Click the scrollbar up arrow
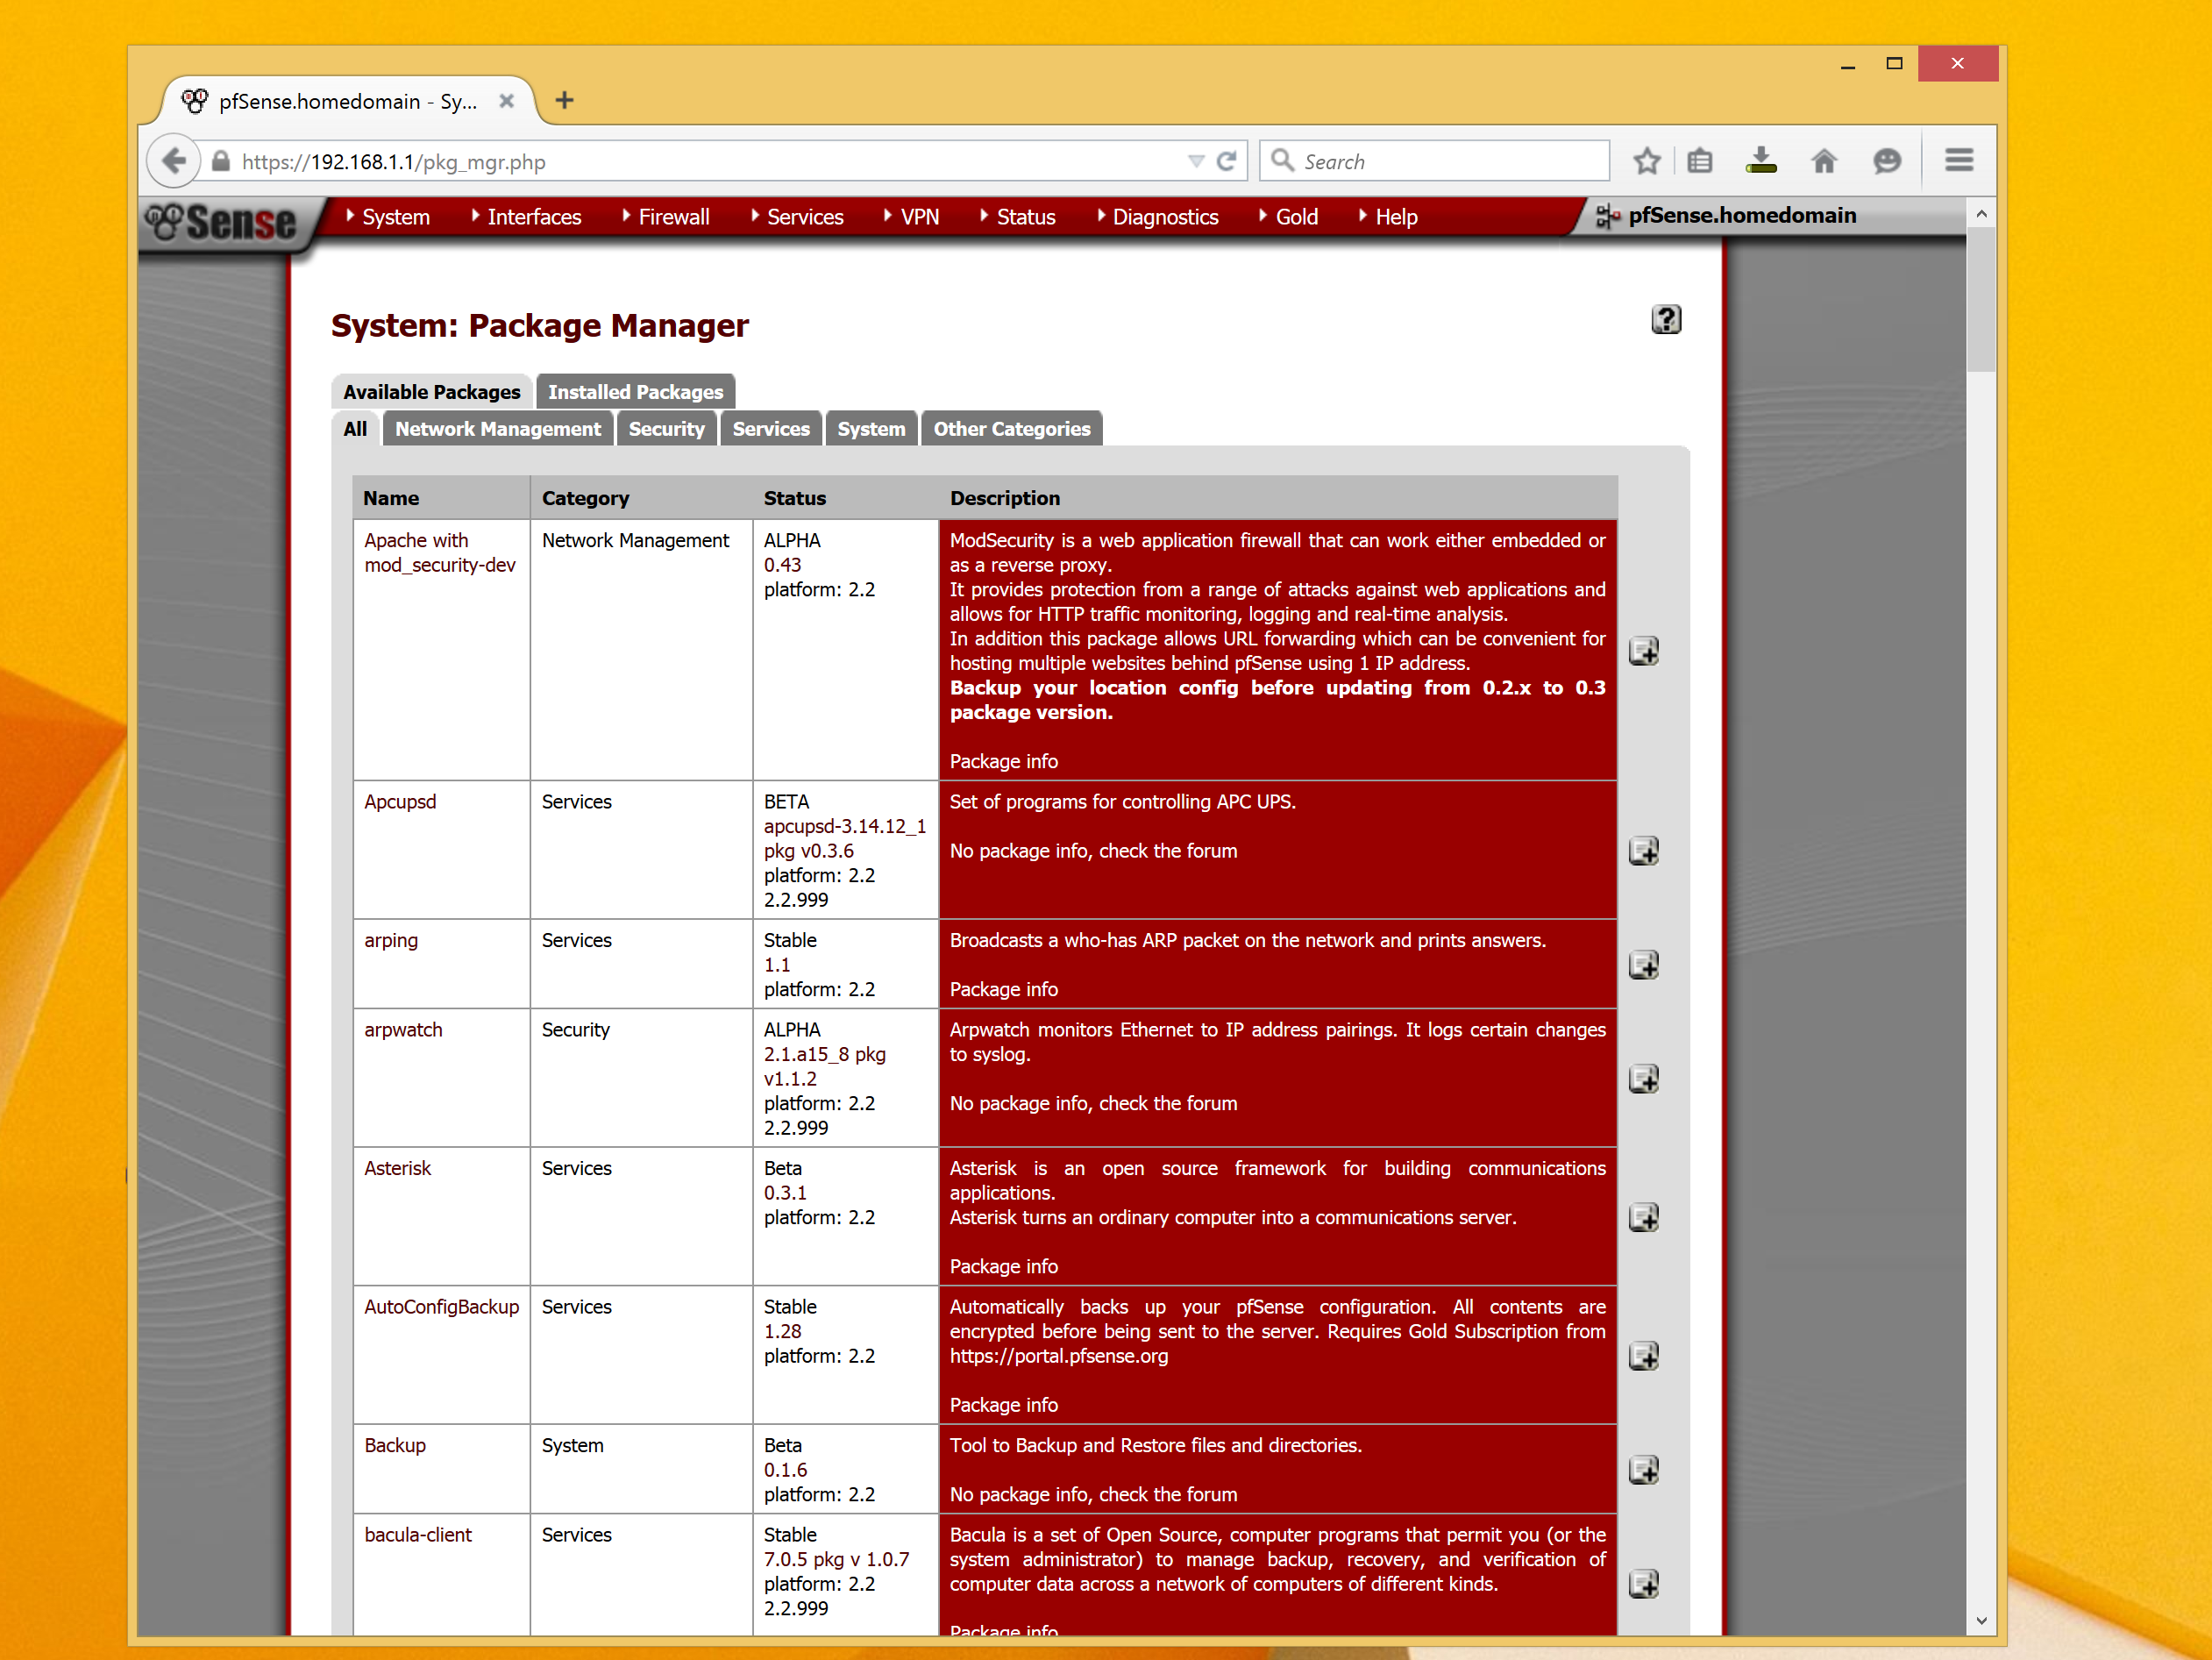Image resolution: width=2212 pixels, height=1660 pixels. [x=1981, y=214]
